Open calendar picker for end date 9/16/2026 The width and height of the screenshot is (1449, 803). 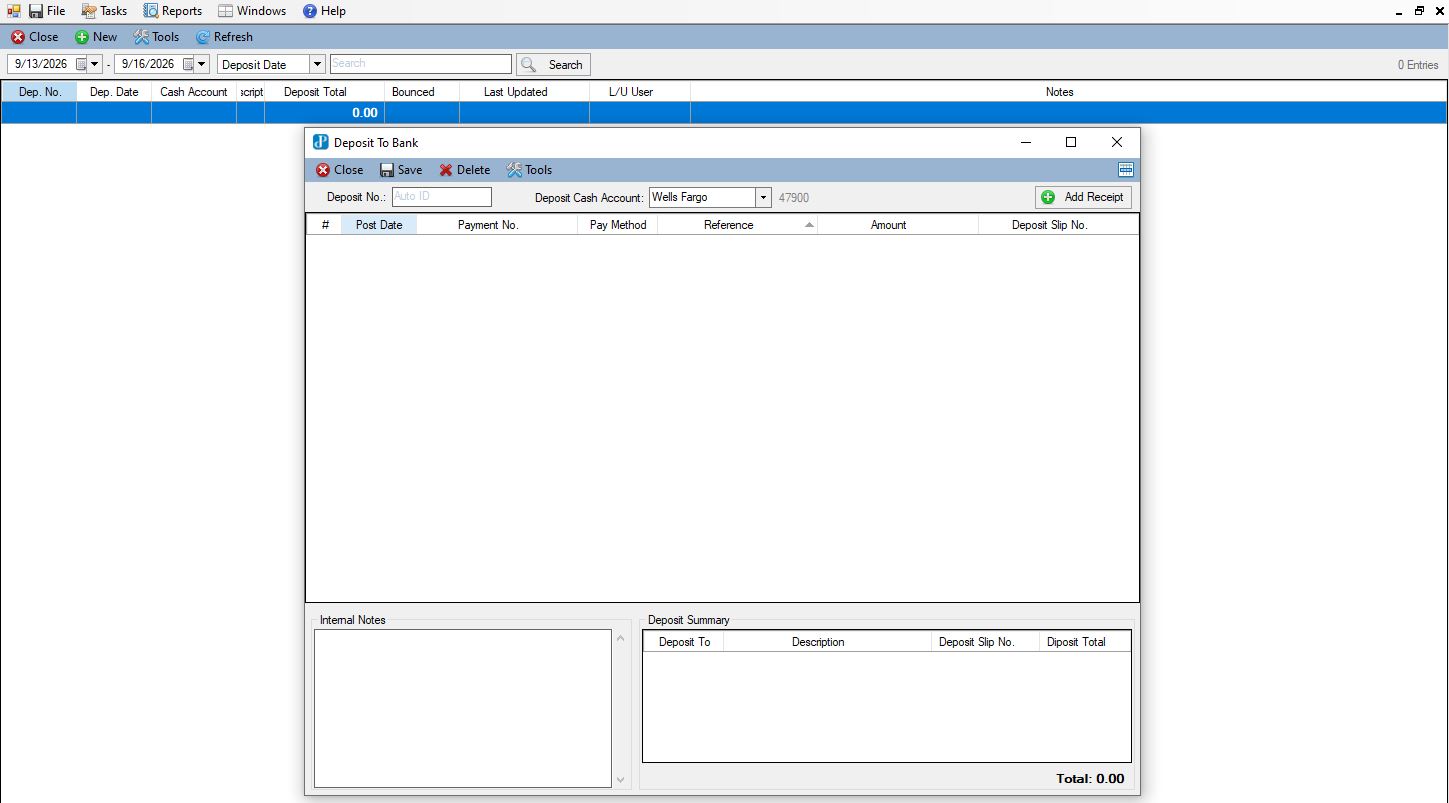[188, 64]
